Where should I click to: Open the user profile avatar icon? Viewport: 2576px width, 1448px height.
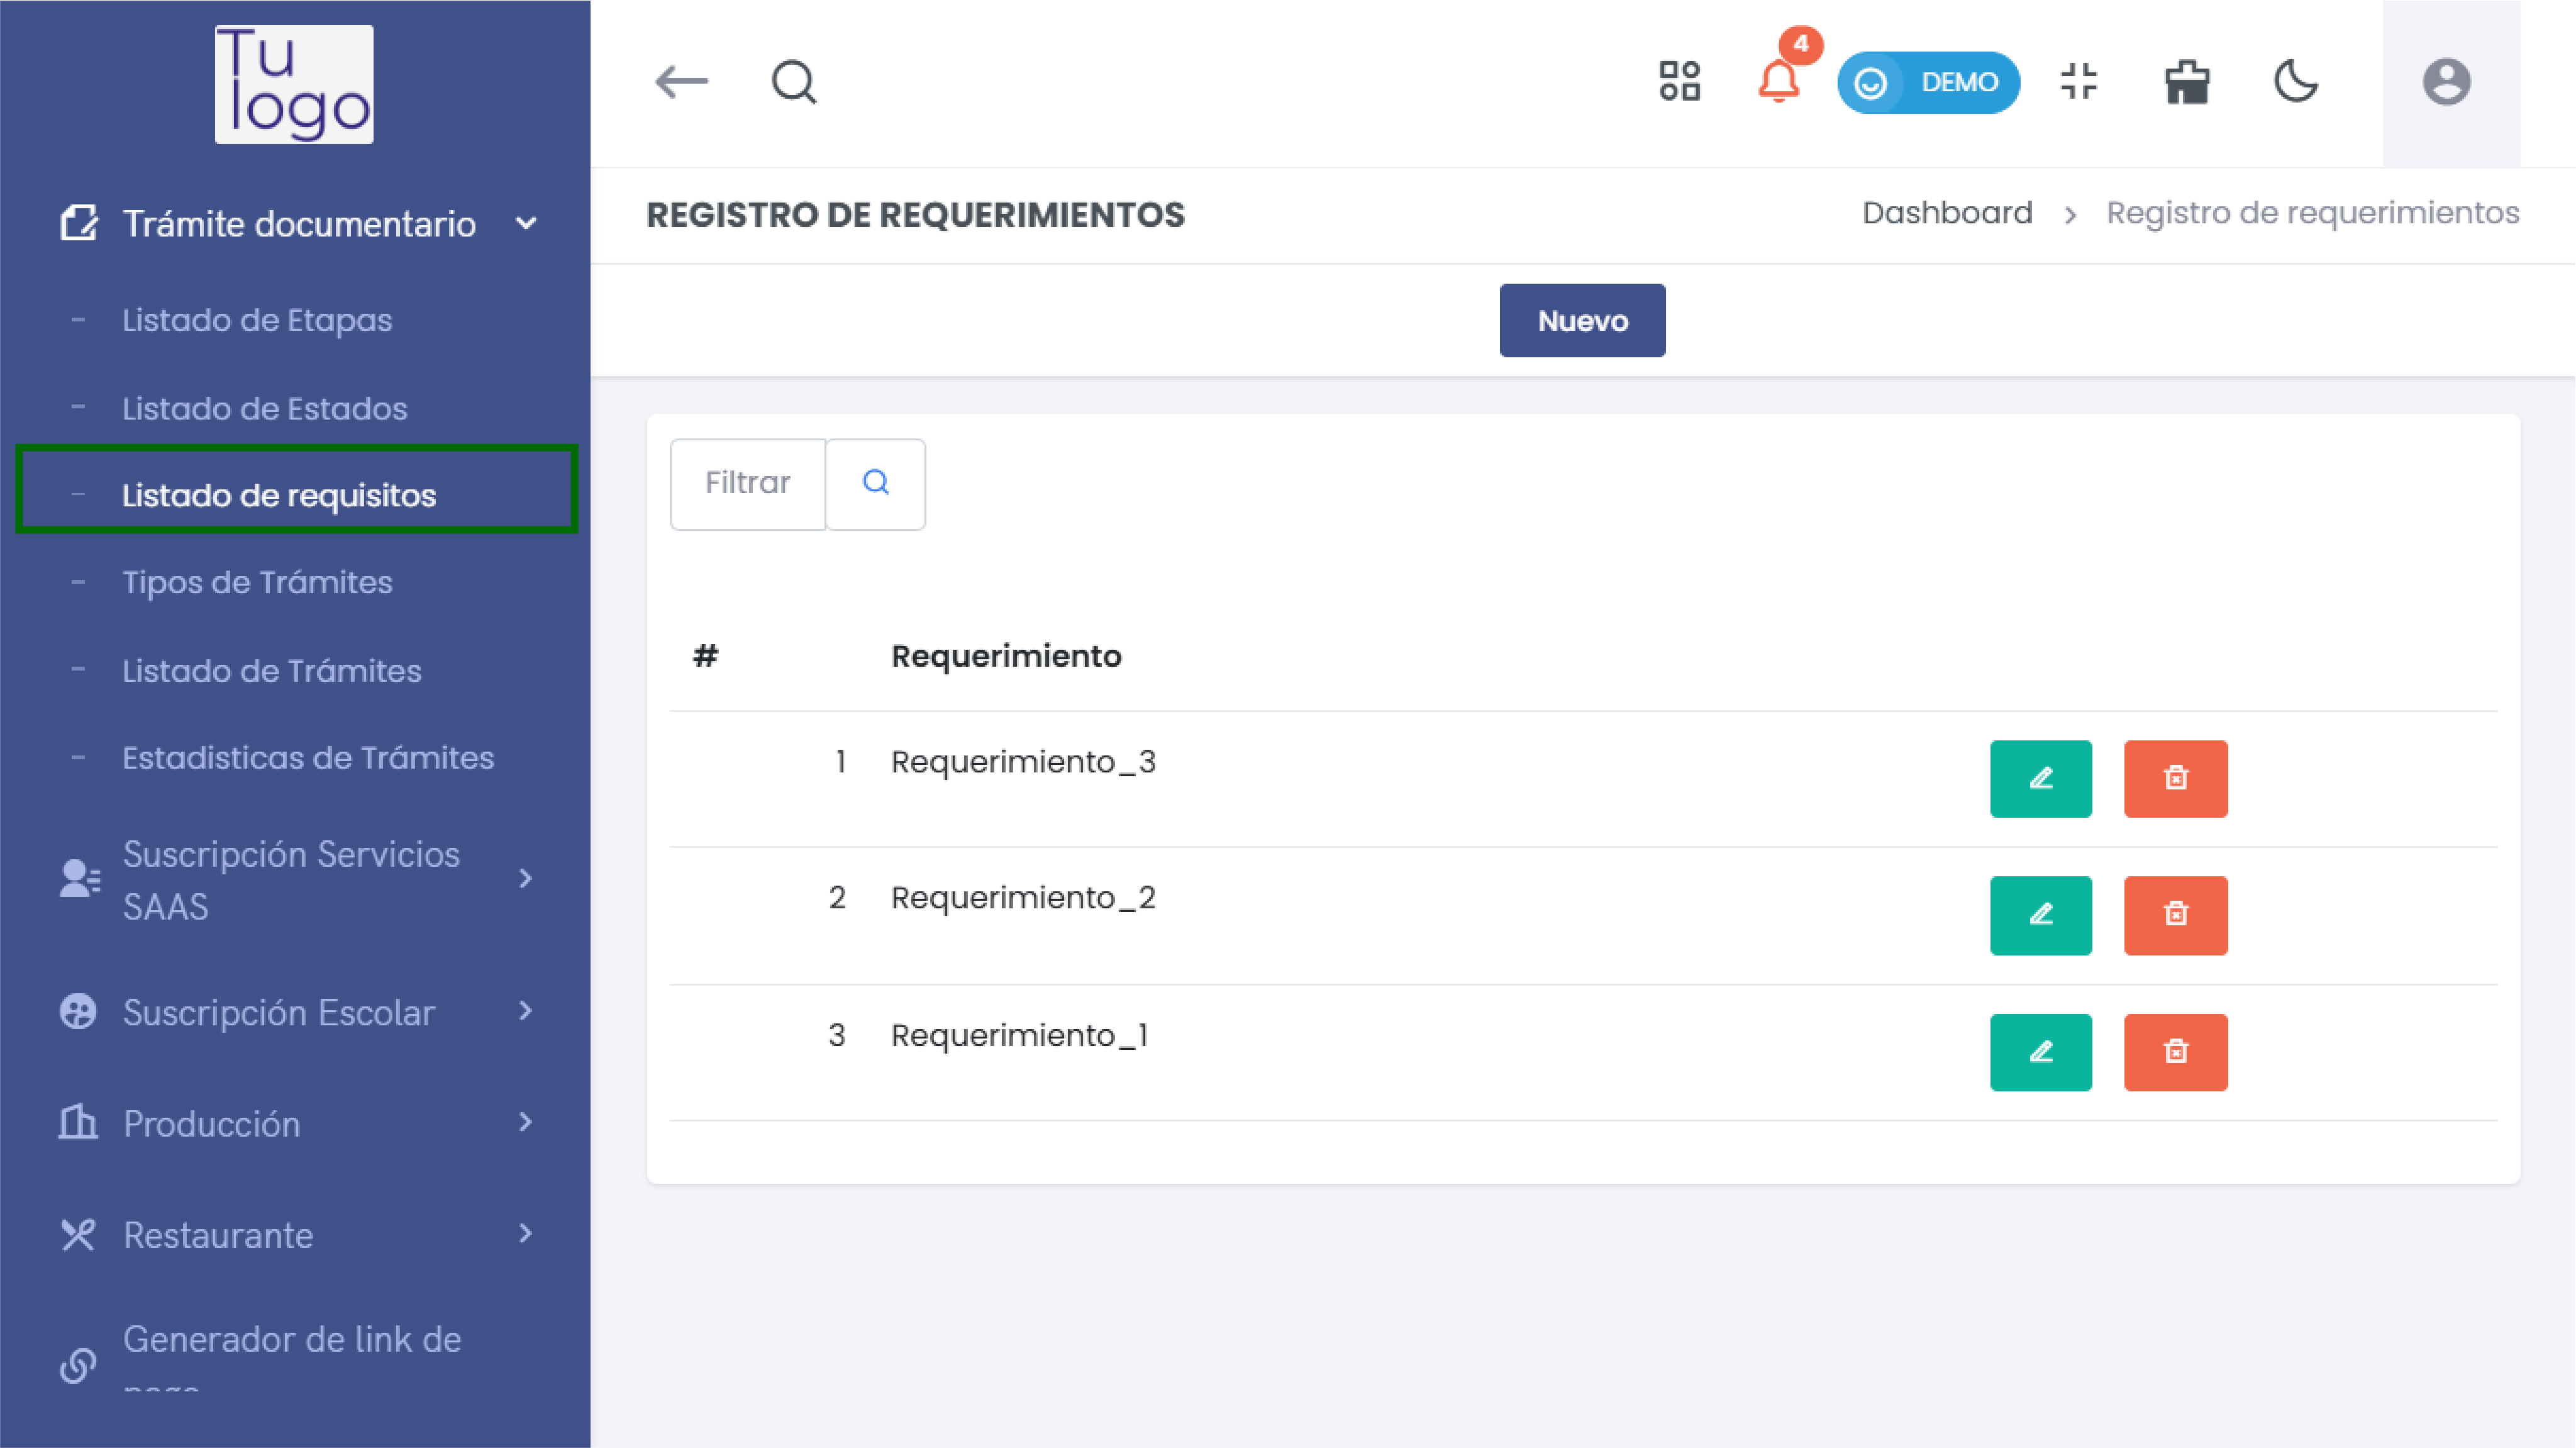point(2447,81)
